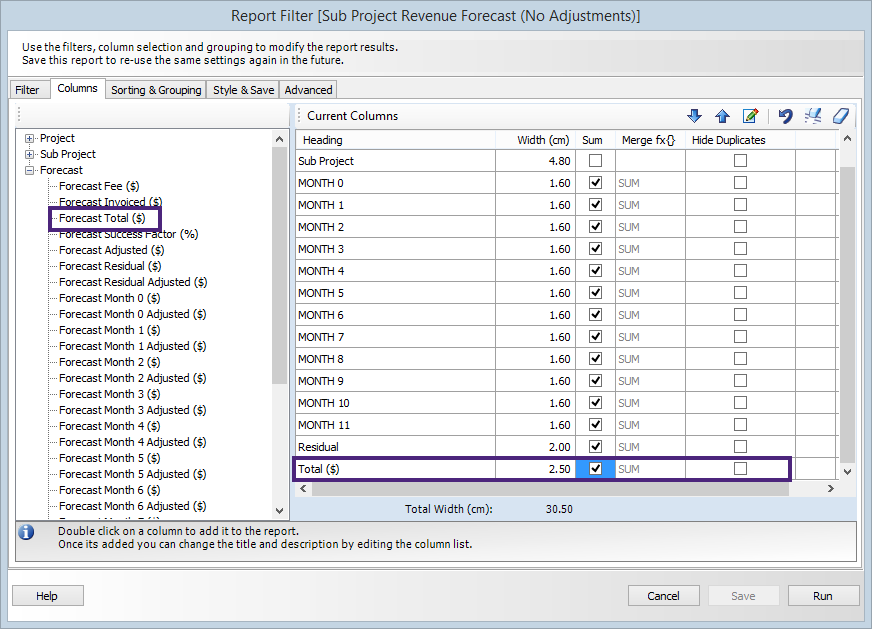
Task: Click the blue info icon in hint bar
Action: [x=27, y=533]
